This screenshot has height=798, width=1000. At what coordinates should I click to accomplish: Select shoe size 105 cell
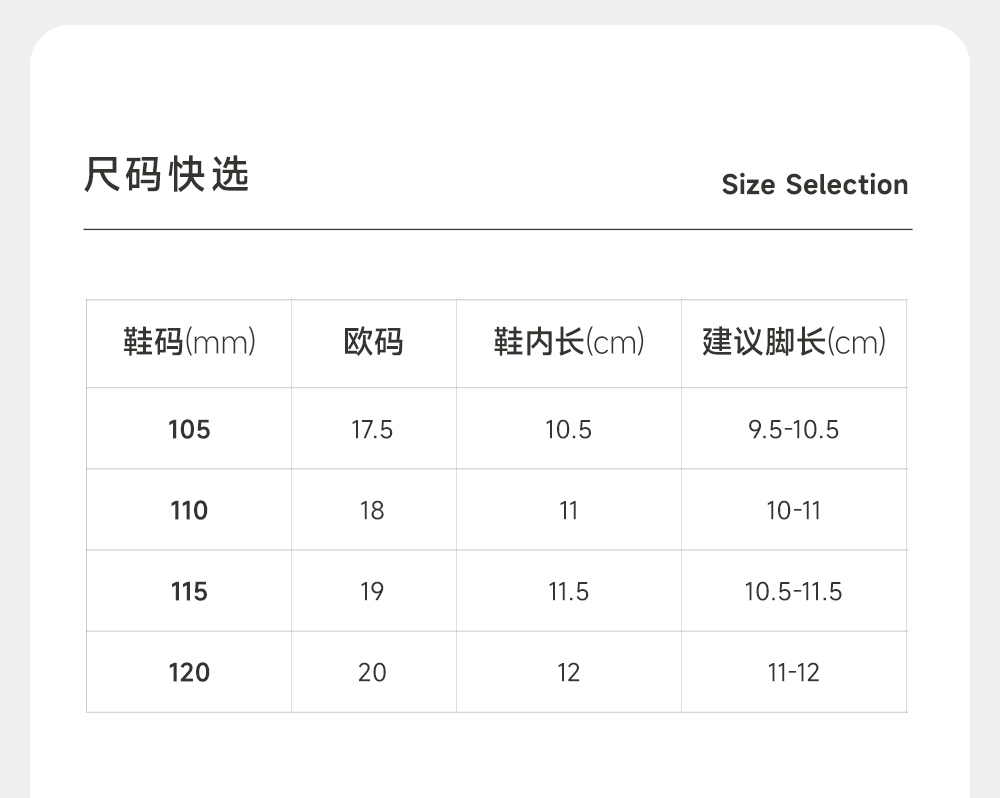click(x=189, y=430)
